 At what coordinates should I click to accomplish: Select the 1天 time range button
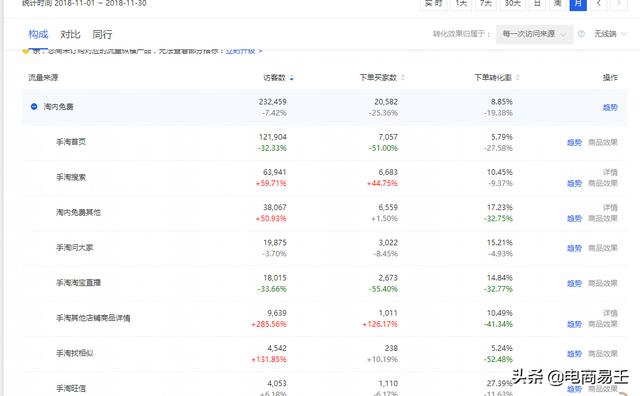tap(461, 4)
